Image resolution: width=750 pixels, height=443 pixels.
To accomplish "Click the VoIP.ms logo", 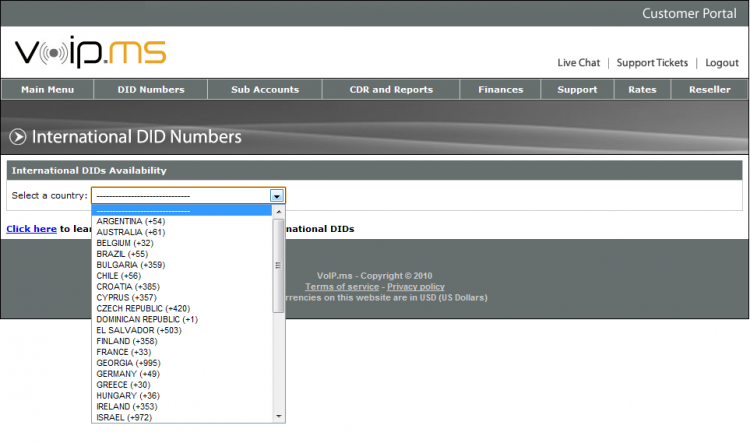I will click(x=90, y=51).
